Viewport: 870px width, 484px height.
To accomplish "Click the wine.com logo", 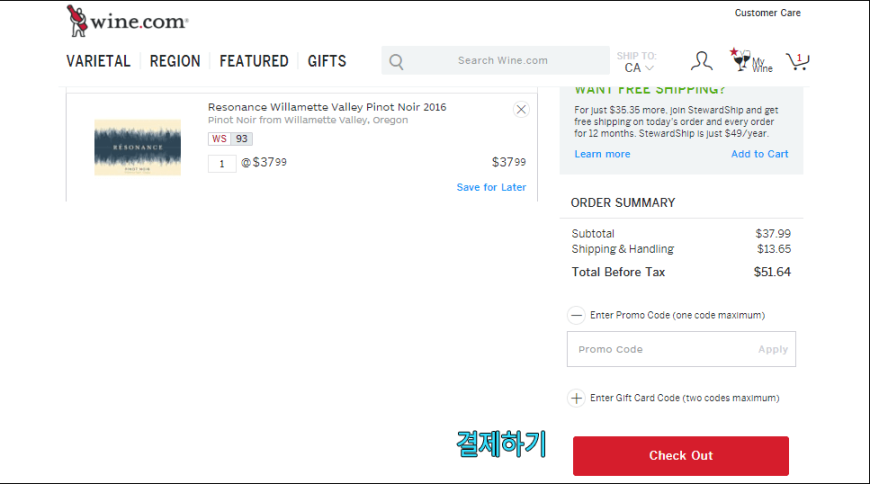I will [x=127, y=21].
